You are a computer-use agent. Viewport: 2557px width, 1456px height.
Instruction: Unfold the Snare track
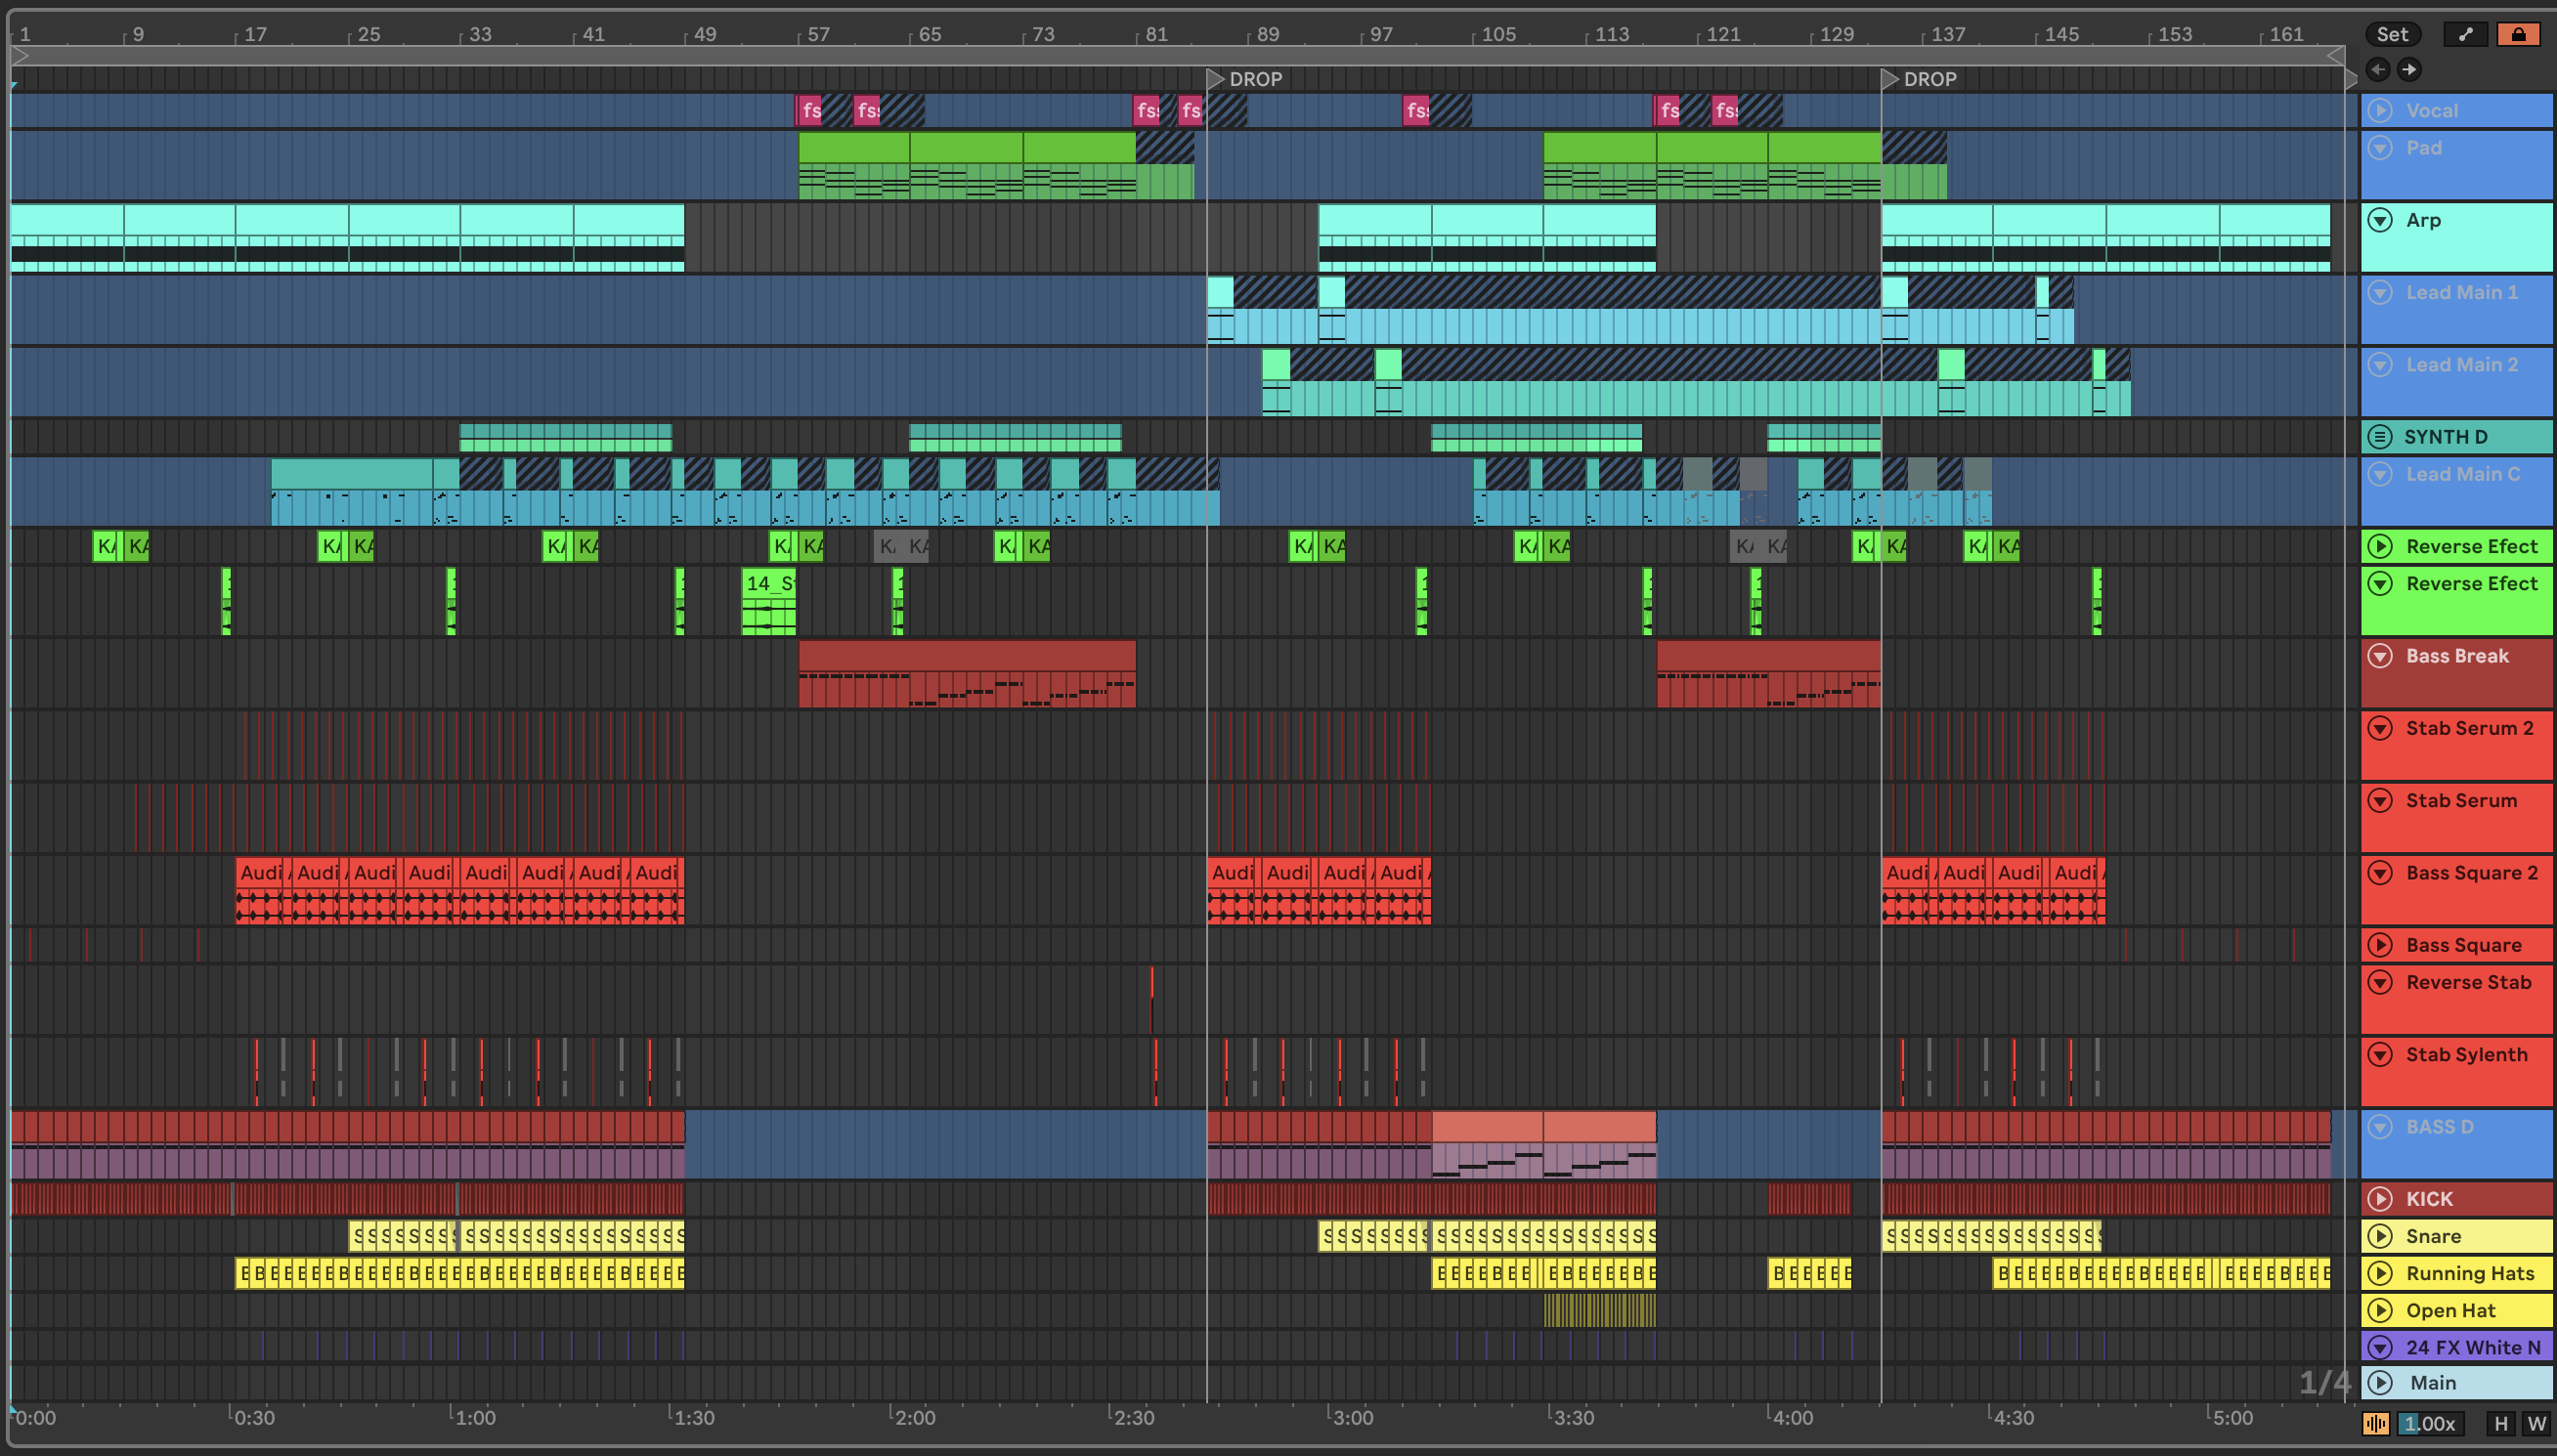click(2380, 1236)
